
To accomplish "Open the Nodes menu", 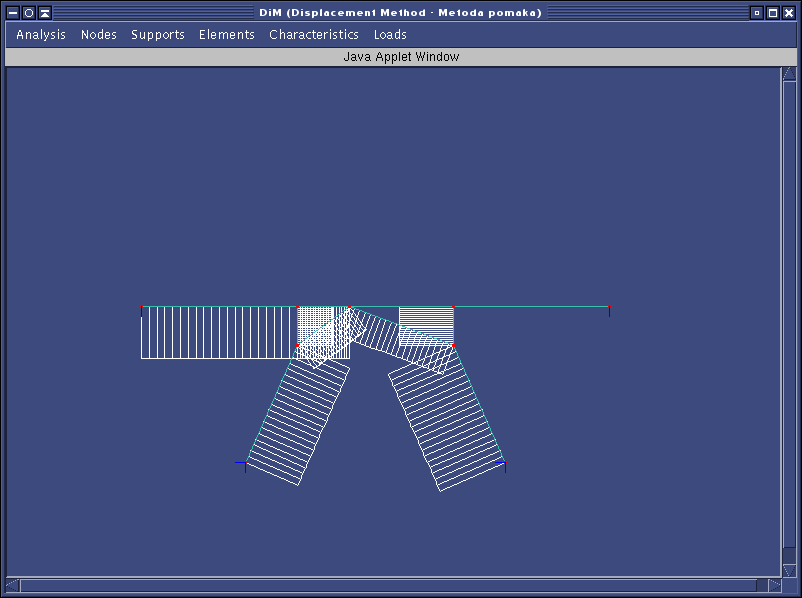I will [x=99, y=35].
